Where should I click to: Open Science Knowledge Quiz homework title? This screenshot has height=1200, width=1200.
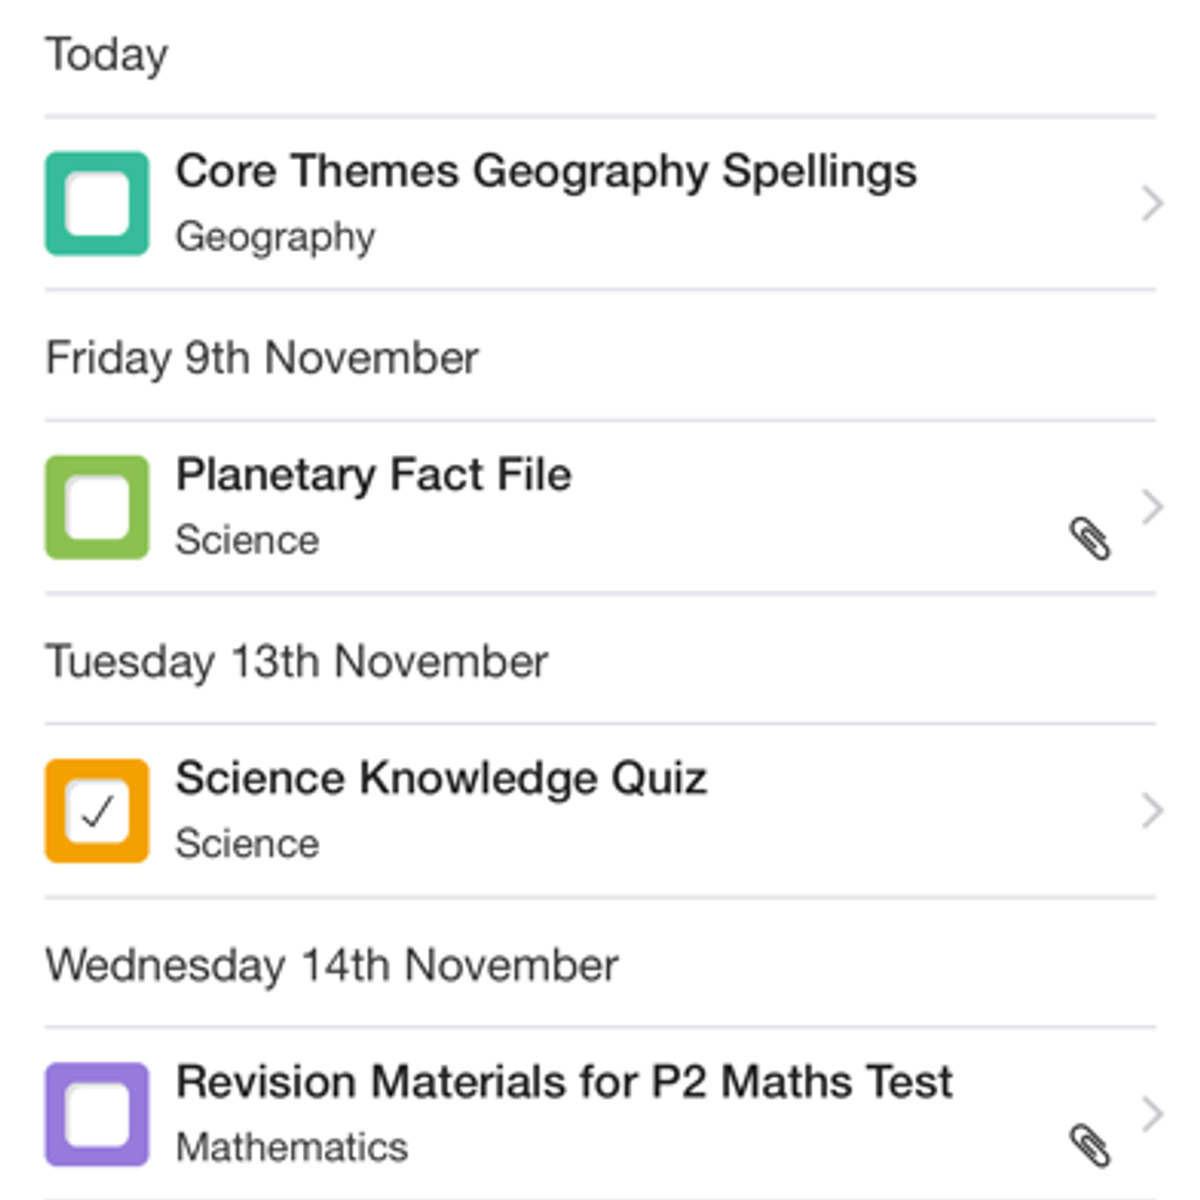(441, 779)
